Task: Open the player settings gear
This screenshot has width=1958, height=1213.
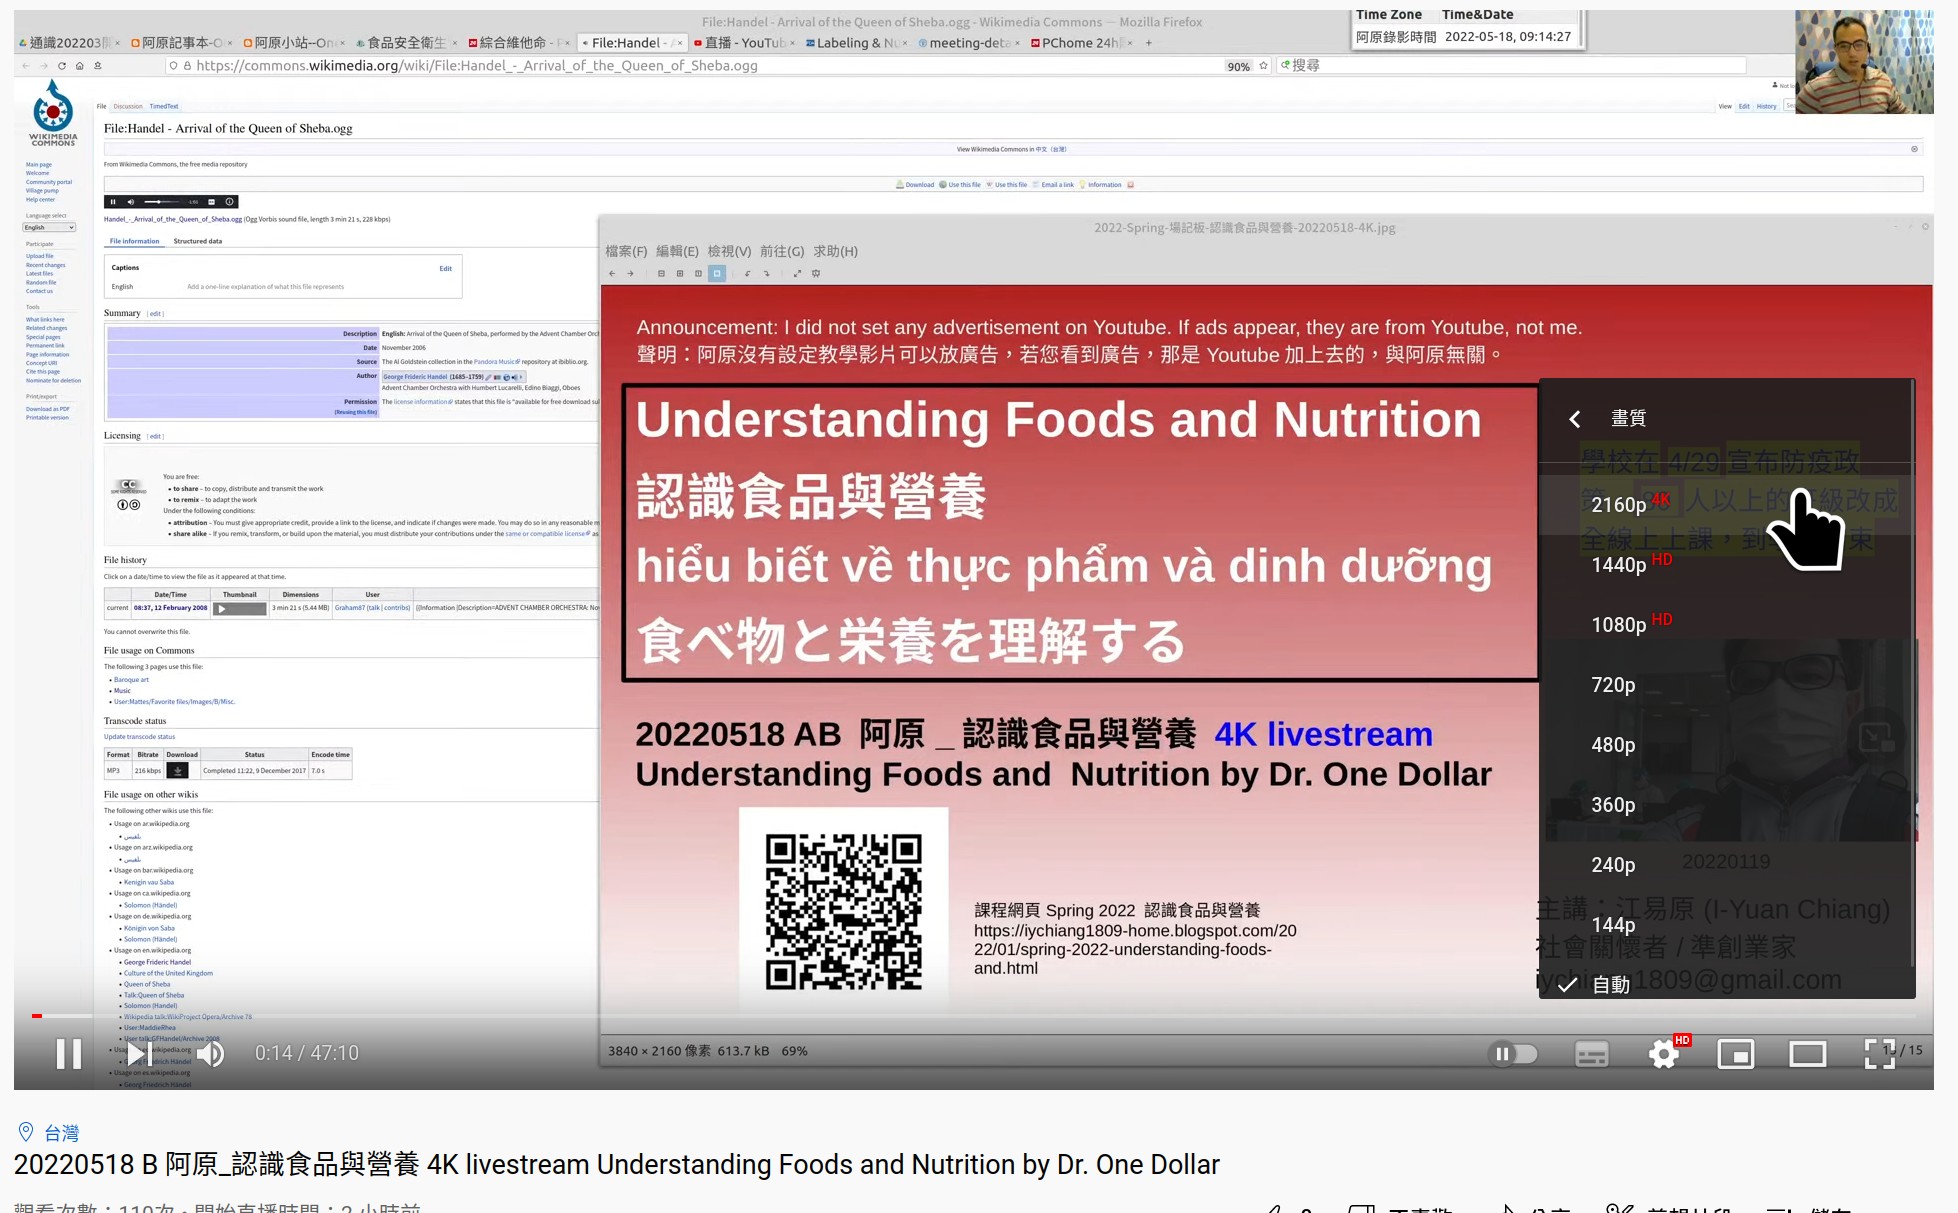Action: [x=1664, y=1053]
